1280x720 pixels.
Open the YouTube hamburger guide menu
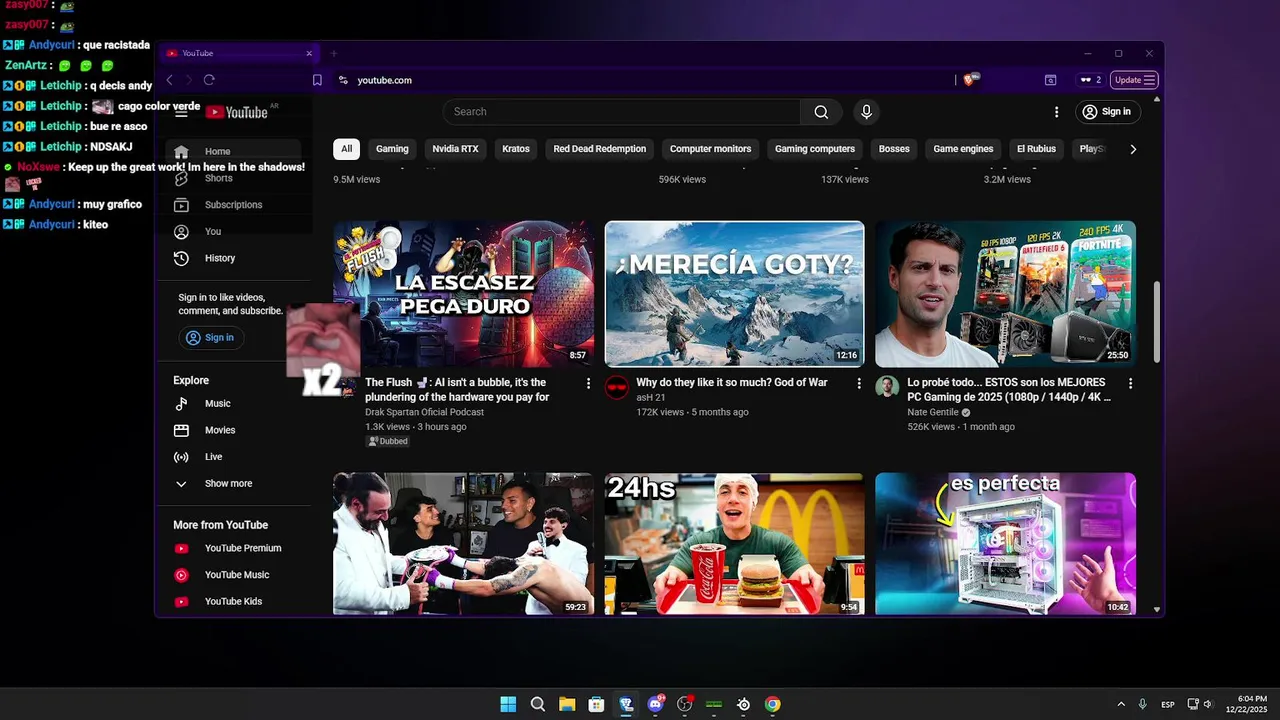pyautogui.click(x=181, y=112)
